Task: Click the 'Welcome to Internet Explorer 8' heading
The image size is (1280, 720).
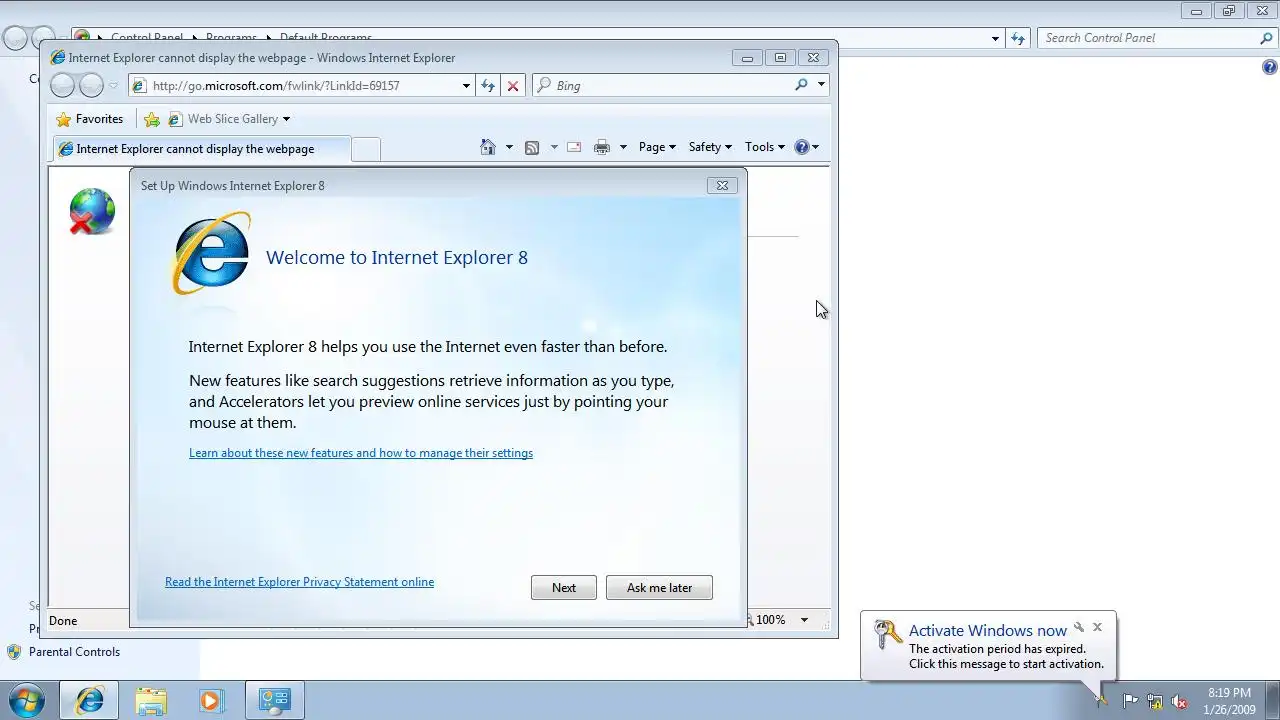Action: click(x=397, y=257)
